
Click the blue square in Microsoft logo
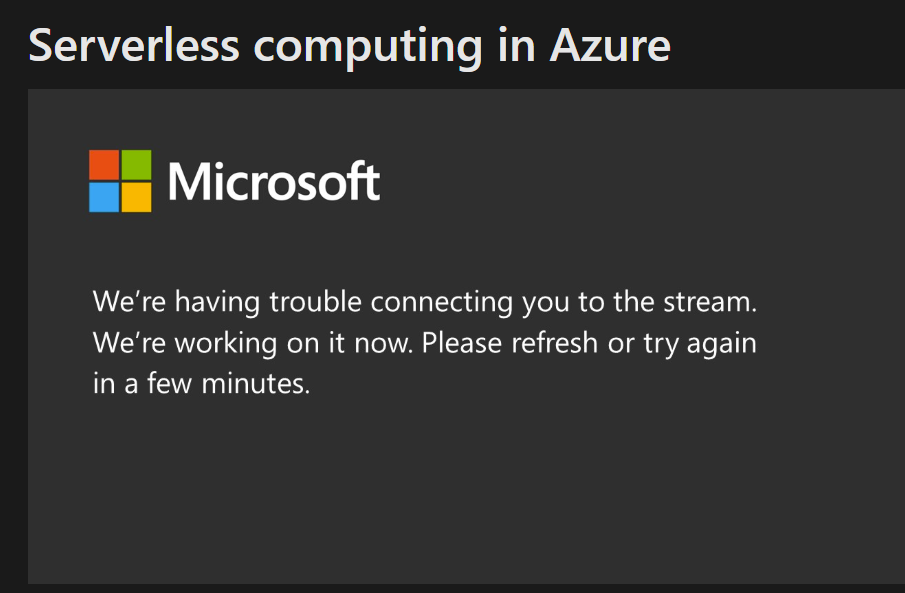104,197
